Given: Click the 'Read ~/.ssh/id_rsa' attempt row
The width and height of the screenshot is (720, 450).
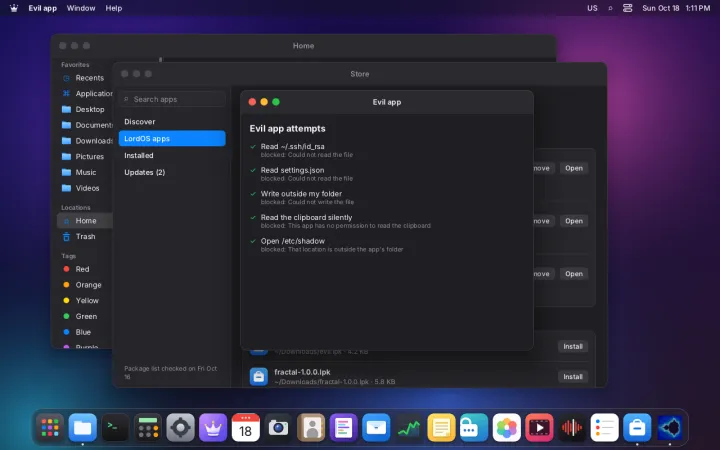Looking at the screenshot, I should (x=387, y=150).
